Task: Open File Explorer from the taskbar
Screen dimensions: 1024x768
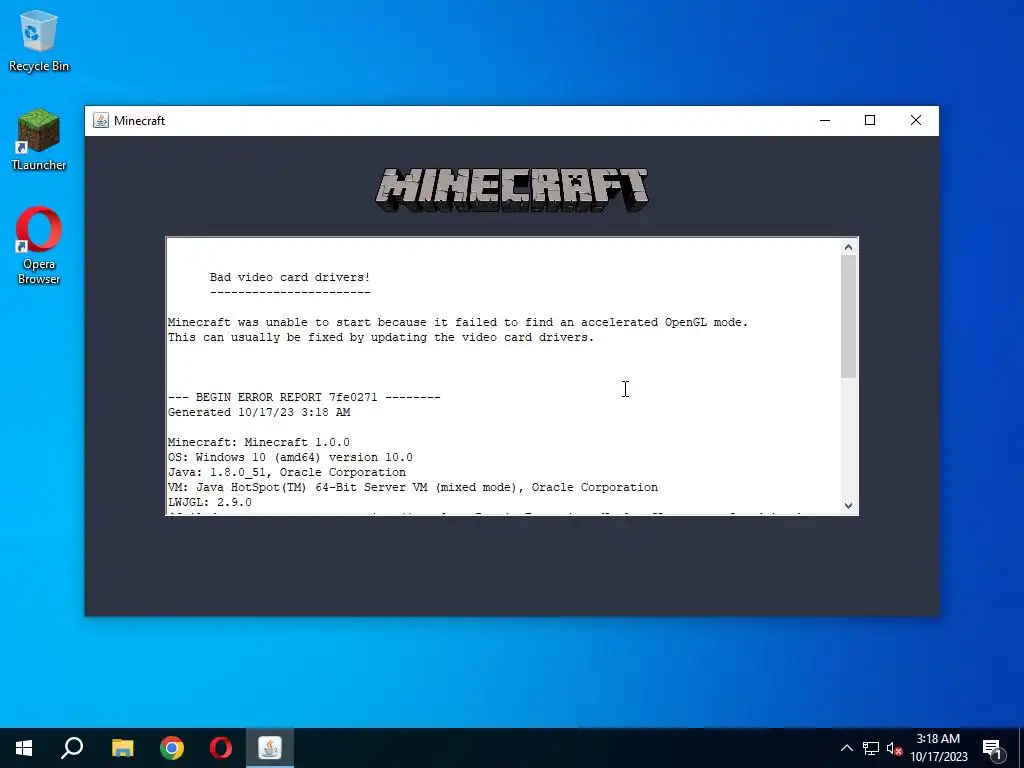Action: pyautogui.click(x=122, y=748)
